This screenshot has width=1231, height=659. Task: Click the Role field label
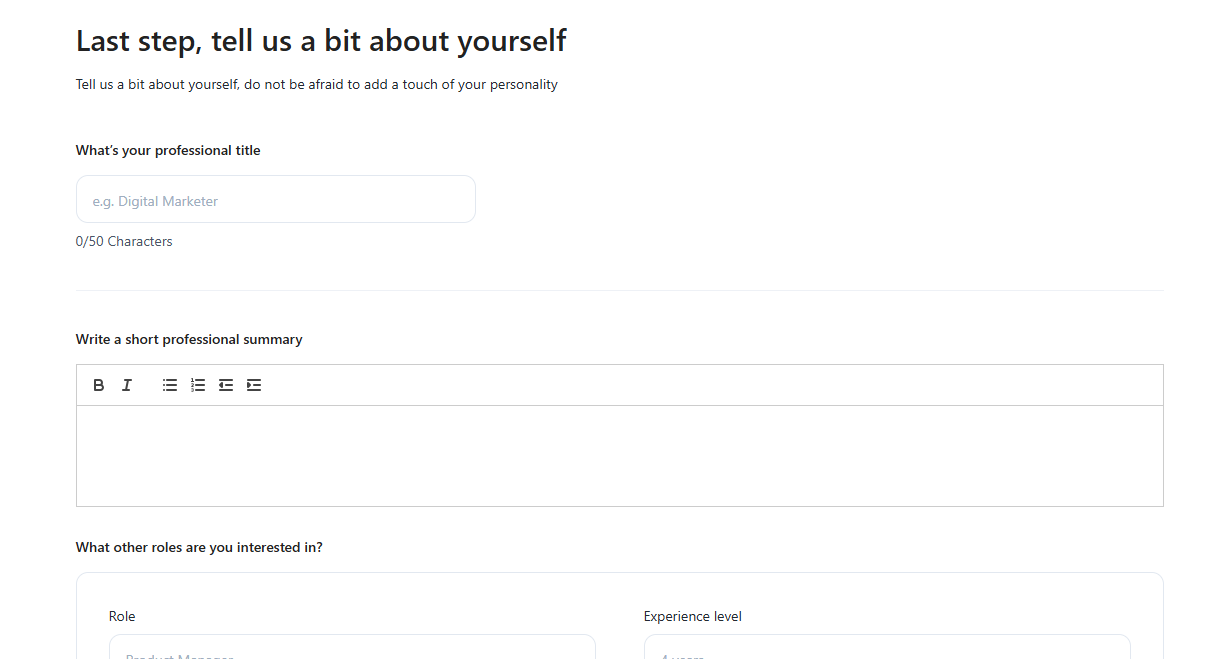click(x=122, y=617)
